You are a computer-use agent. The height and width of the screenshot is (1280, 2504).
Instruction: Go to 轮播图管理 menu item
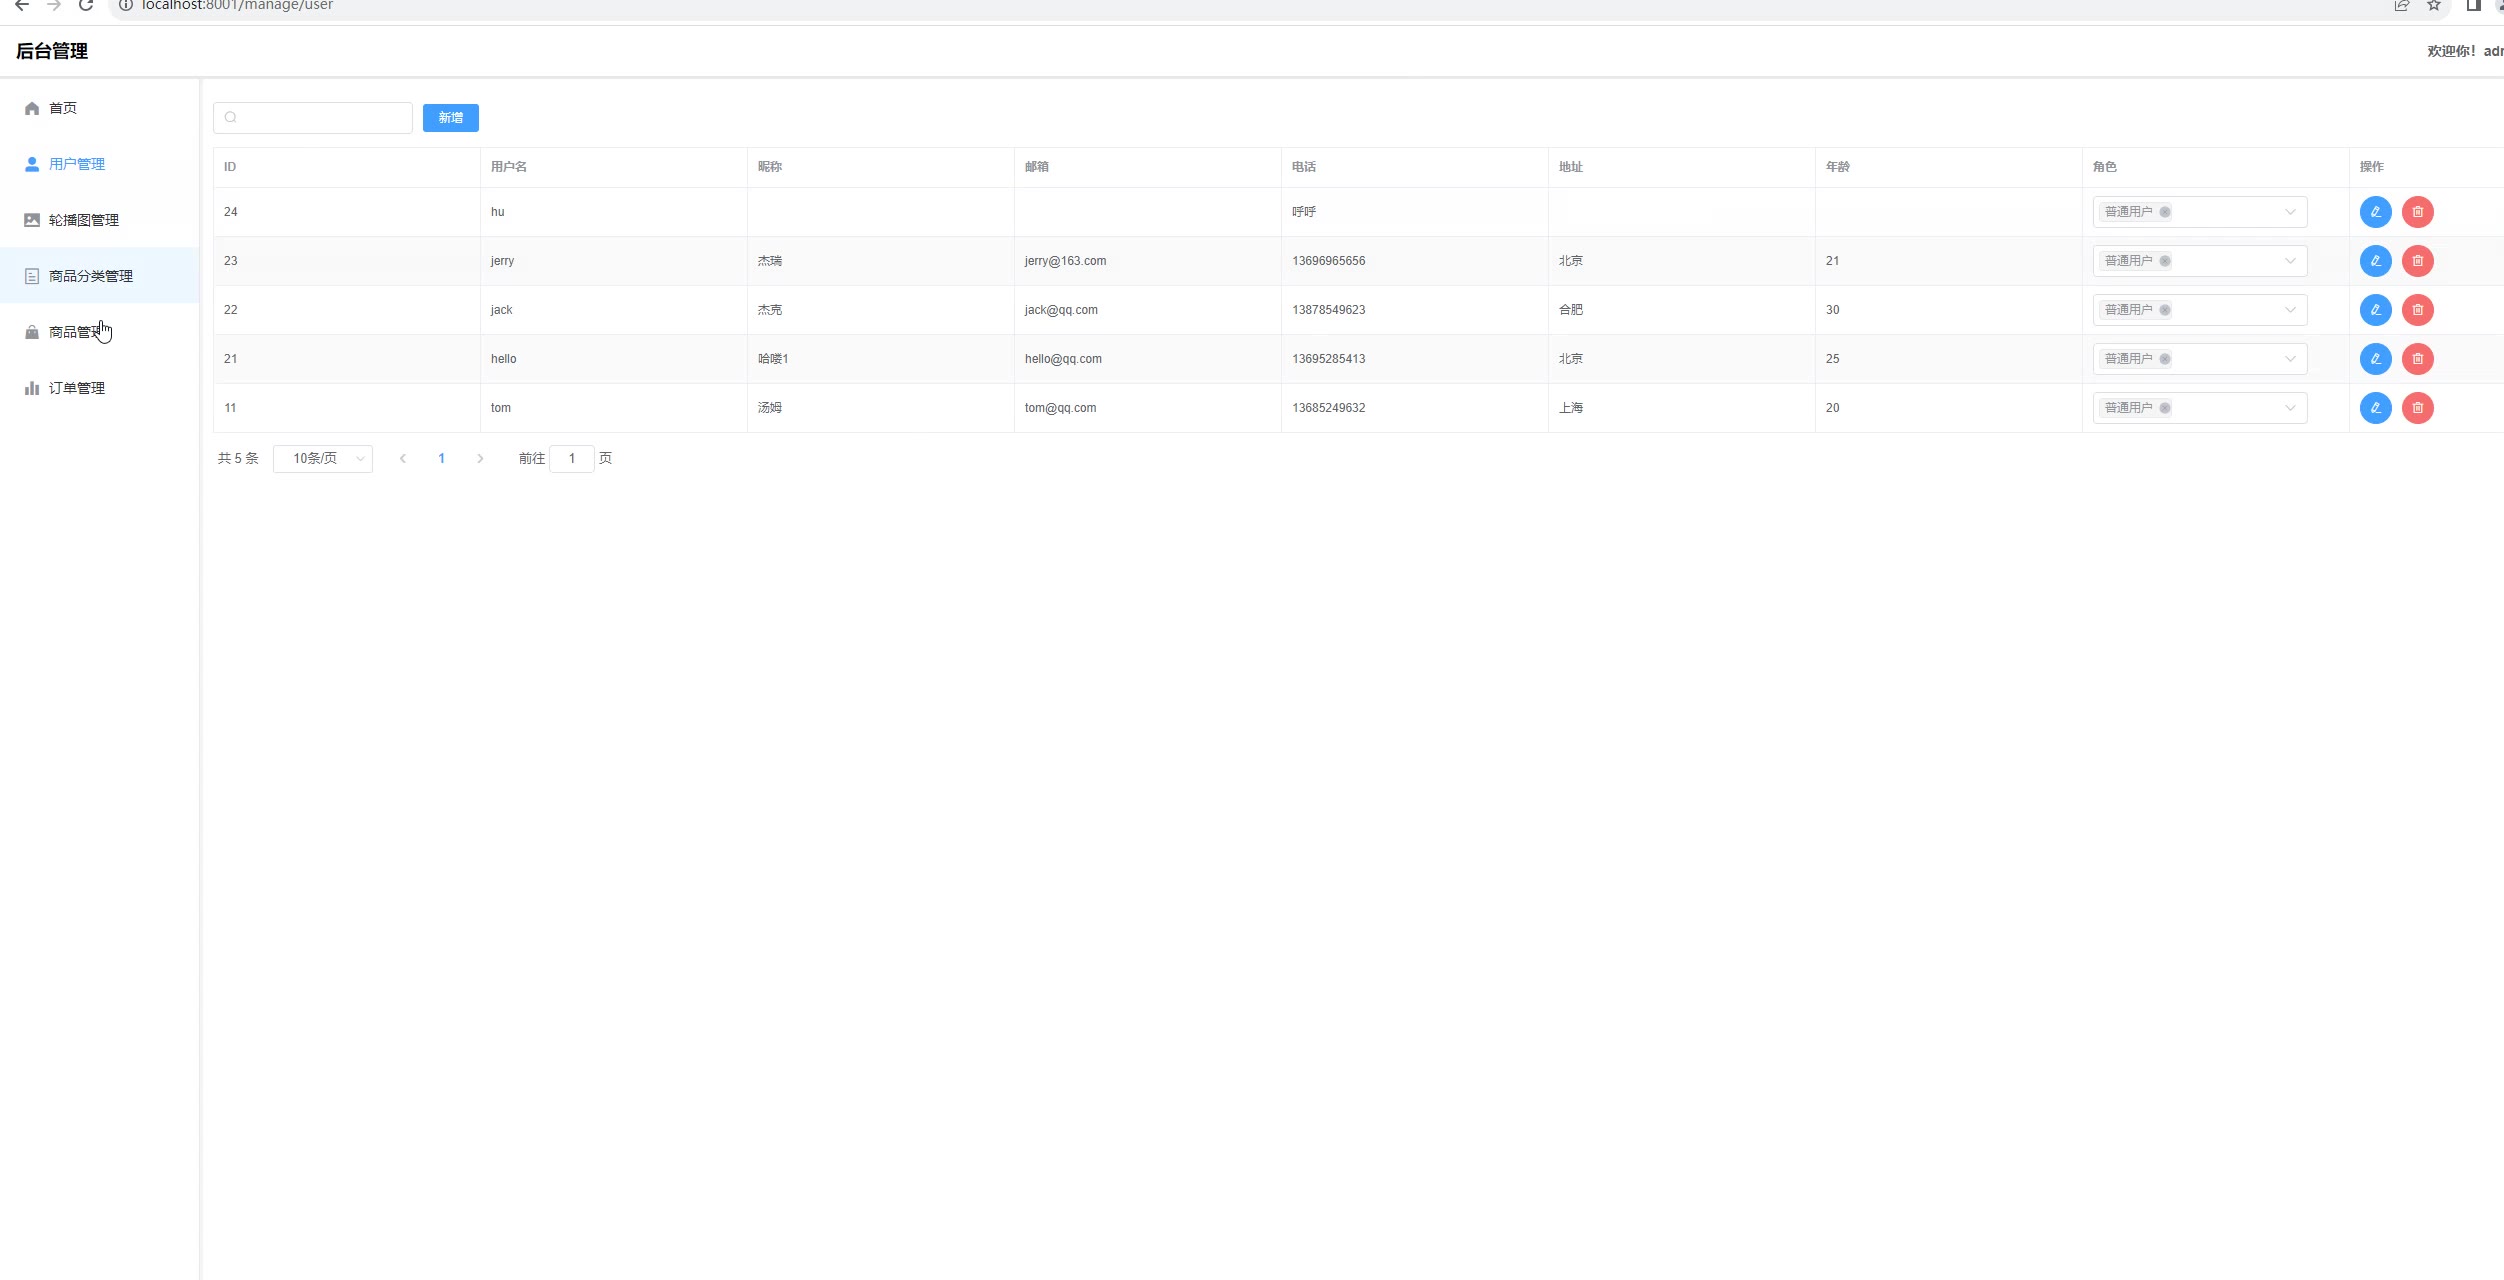pyautogui.click(x=100, y=220)
